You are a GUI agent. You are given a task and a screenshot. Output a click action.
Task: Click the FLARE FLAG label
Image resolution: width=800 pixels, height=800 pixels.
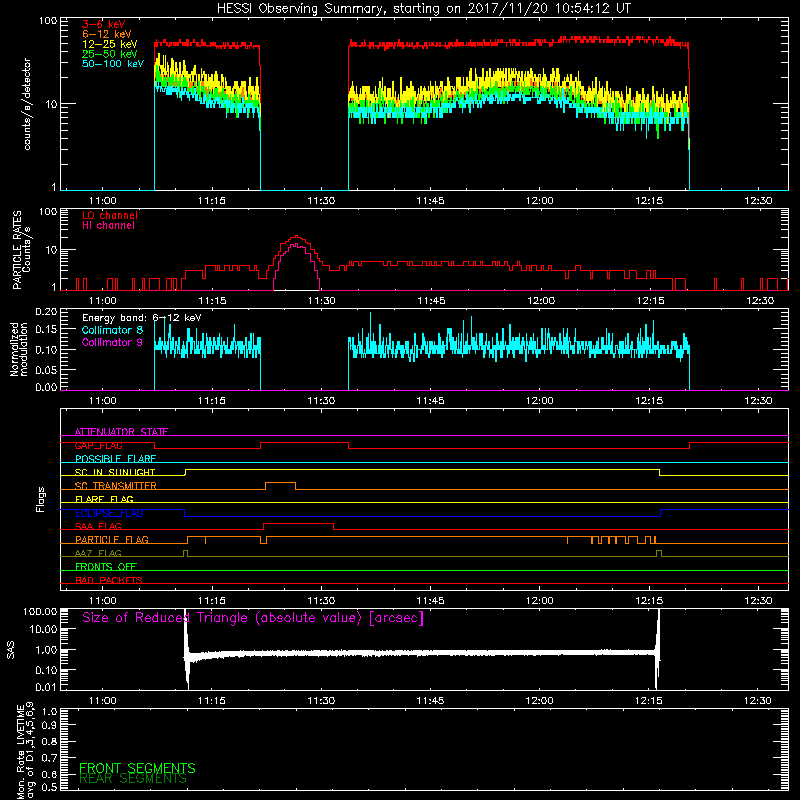coord(104,499)
